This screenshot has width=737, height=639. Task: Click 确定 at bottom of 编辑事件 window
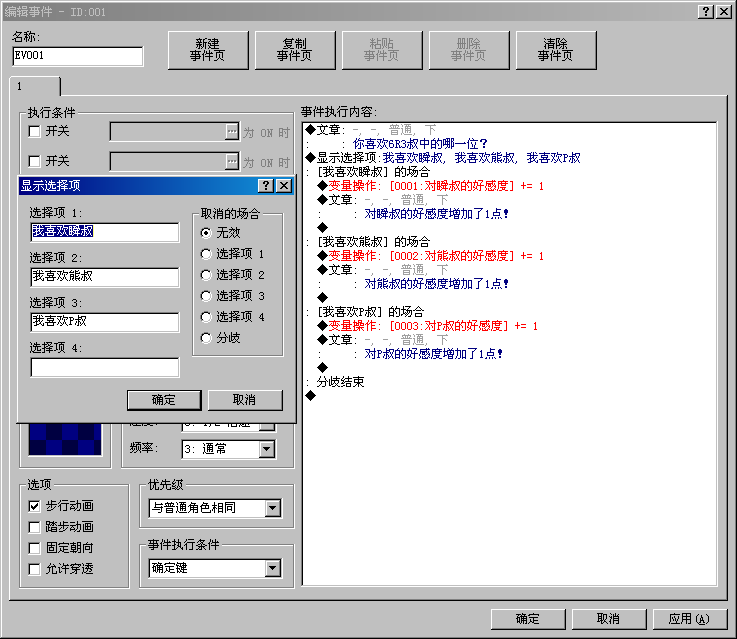528,619
